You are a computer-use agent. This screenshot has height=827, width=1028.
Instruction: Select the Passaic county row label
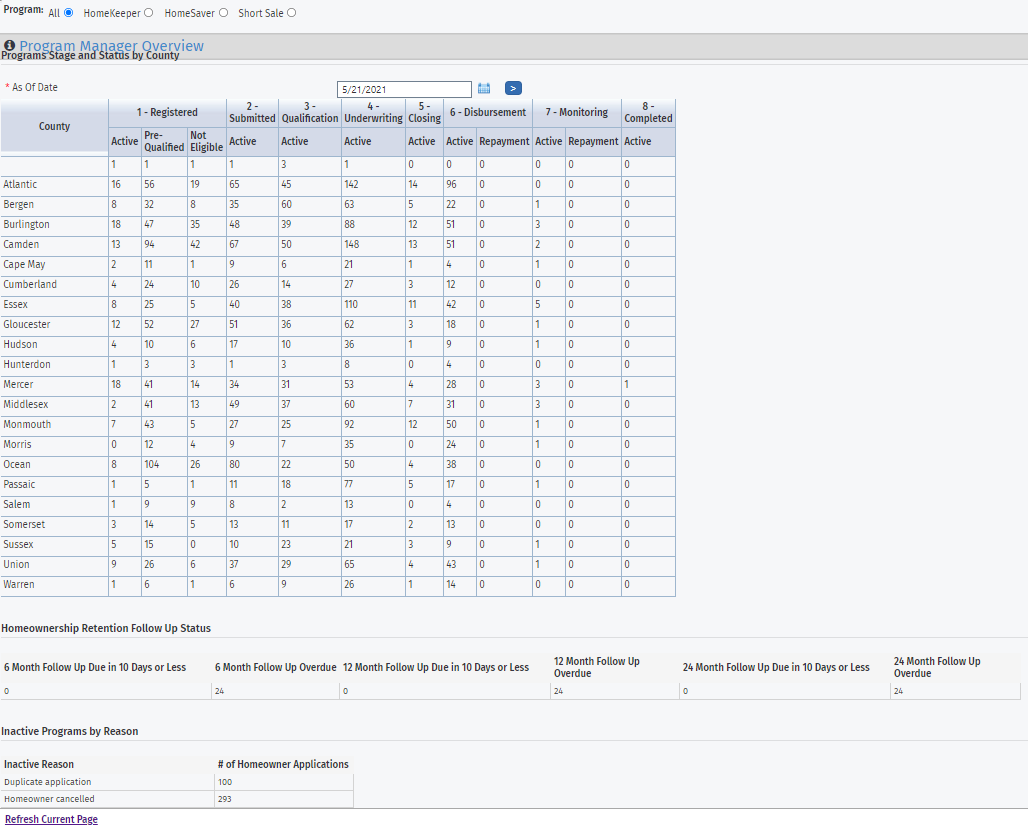19,485
